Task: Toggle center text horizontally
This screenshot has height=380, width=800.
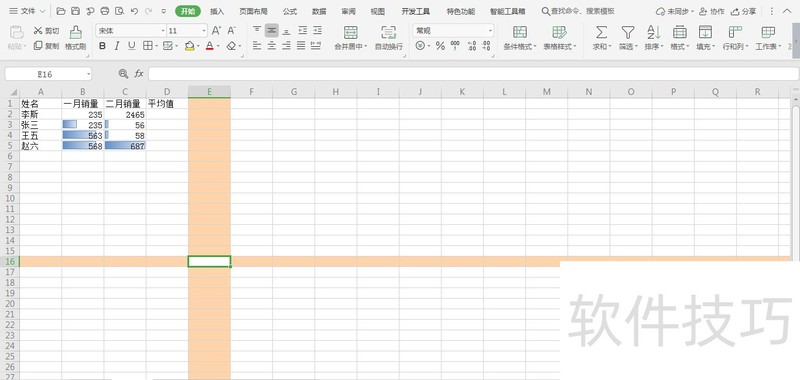Action: 272,46
